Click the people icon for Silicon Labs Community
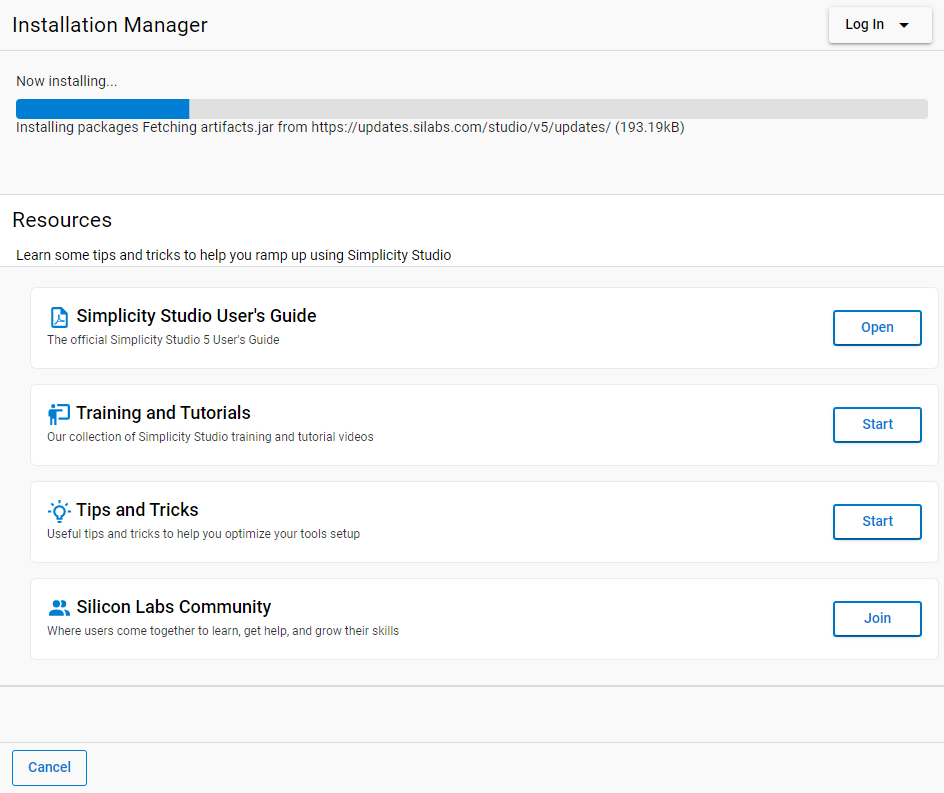944x793 pixels. [59, 608]
